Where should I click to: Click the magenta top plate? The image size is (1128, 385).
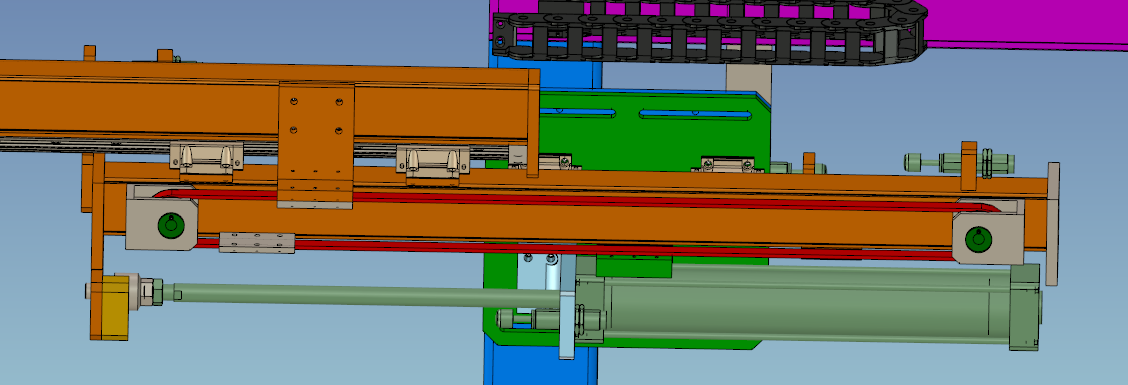click(1022, 23)
